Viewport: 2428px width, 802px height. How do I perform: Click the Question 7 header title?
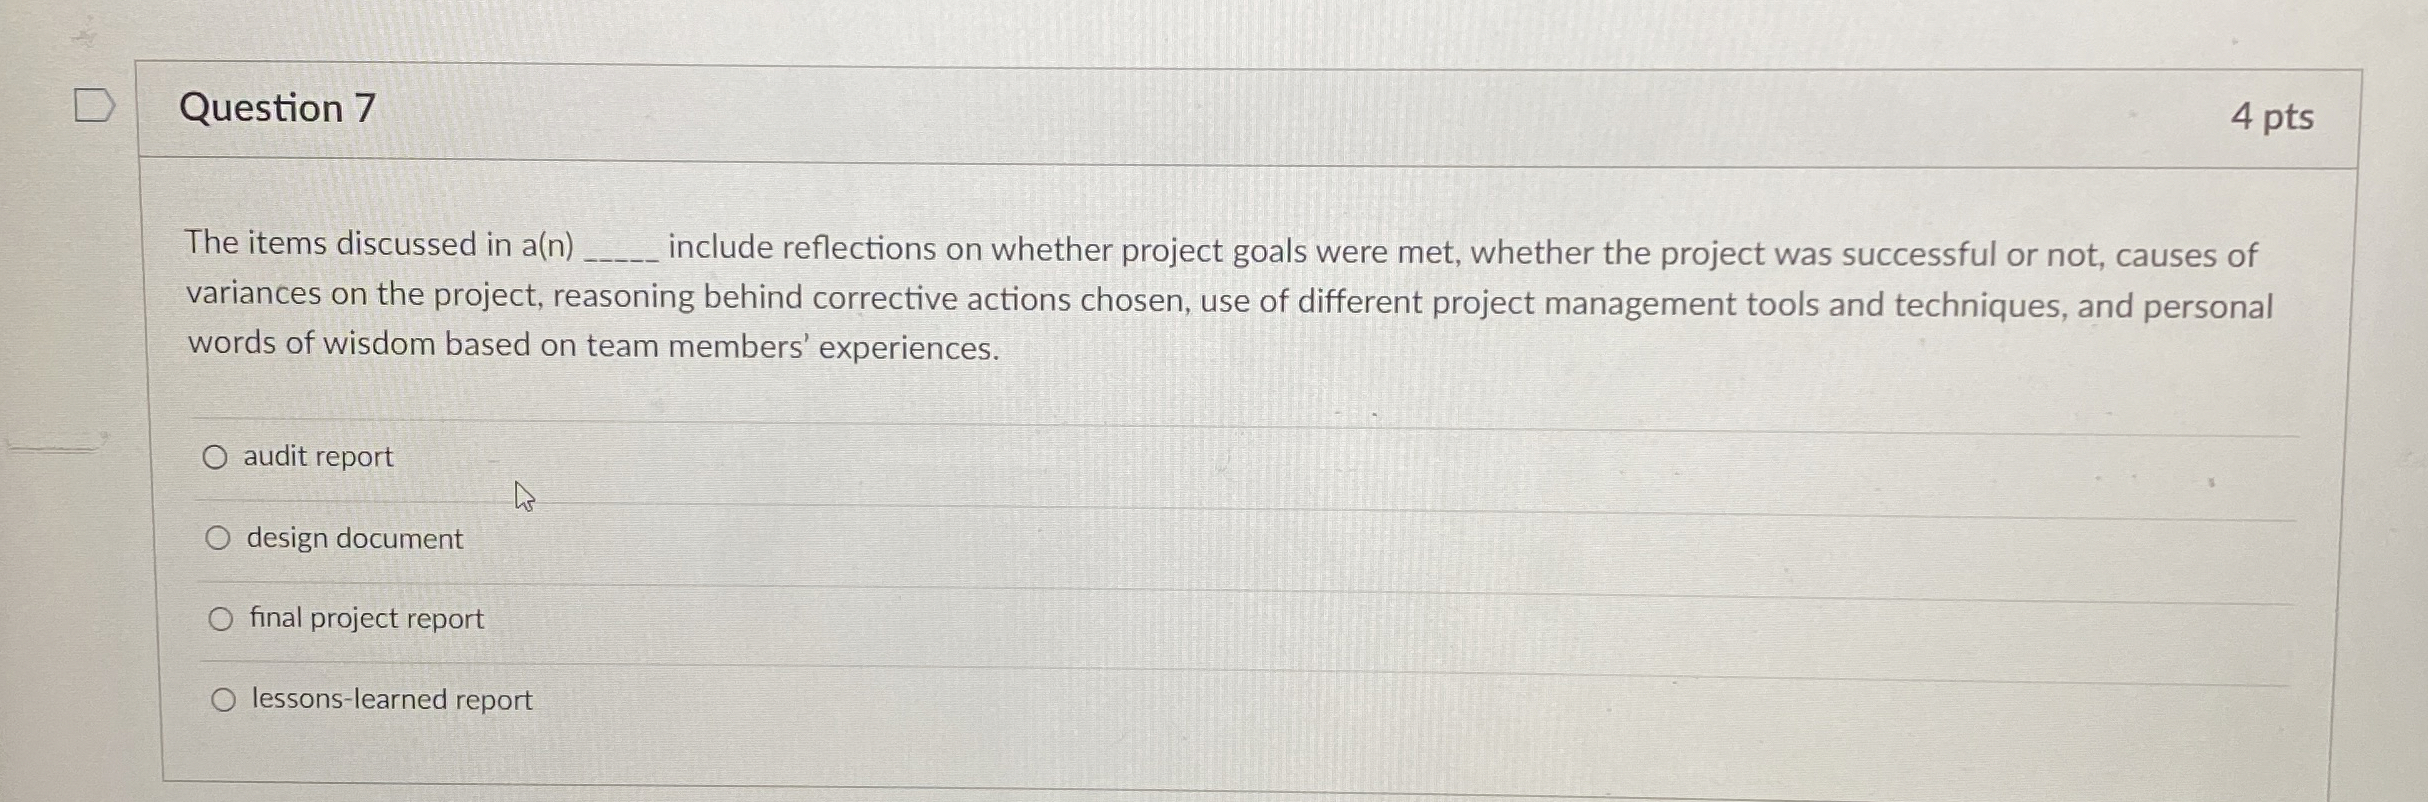point(276,108)
